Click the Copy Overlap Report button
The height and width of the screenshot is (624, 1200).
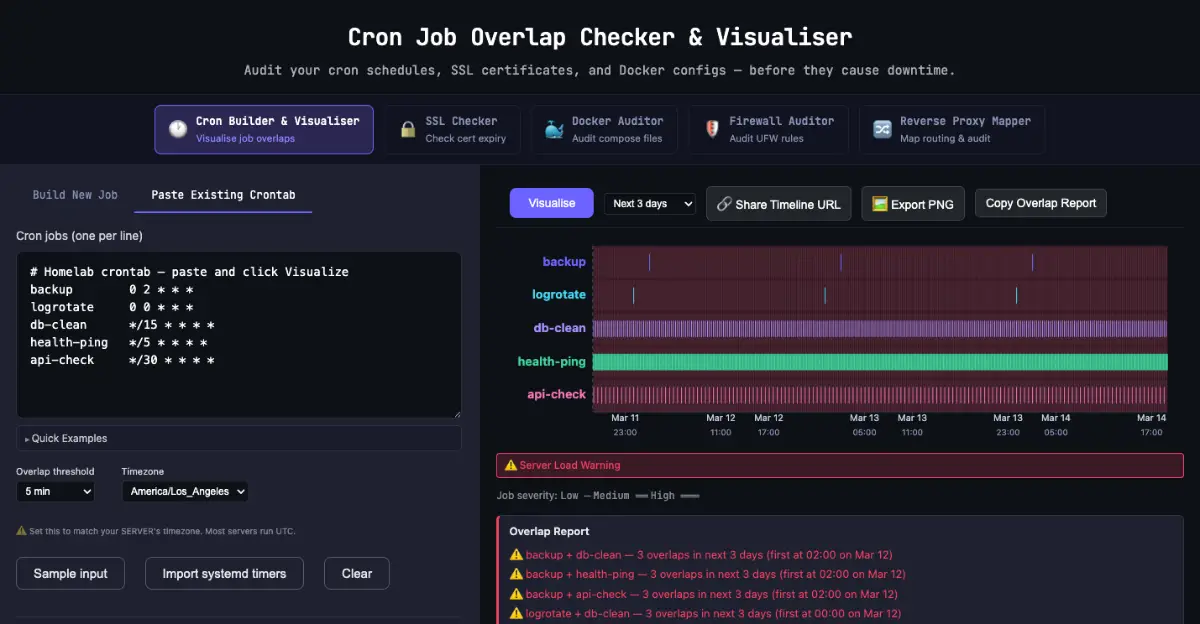[x=1041, y=203]
